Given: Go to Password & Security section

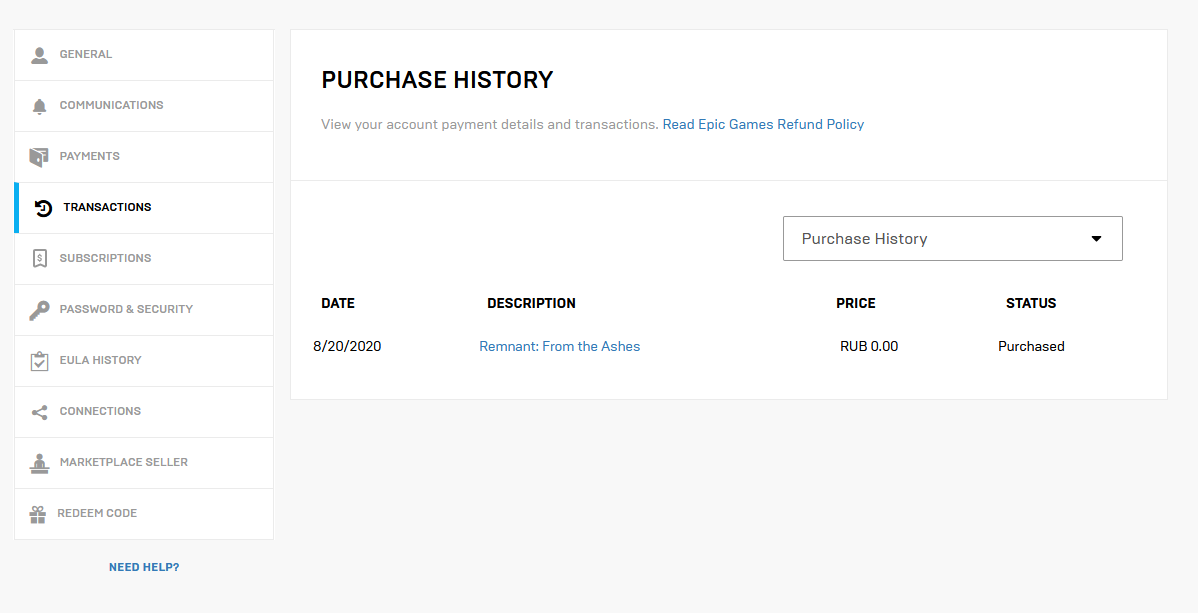Looking at the screenshot, I should click(126, 309).
